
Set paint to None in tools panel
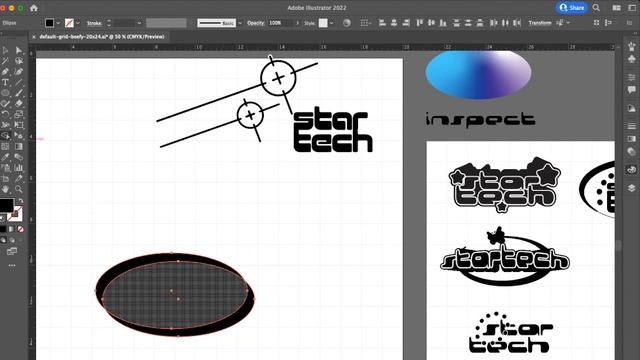click(20, 229)
